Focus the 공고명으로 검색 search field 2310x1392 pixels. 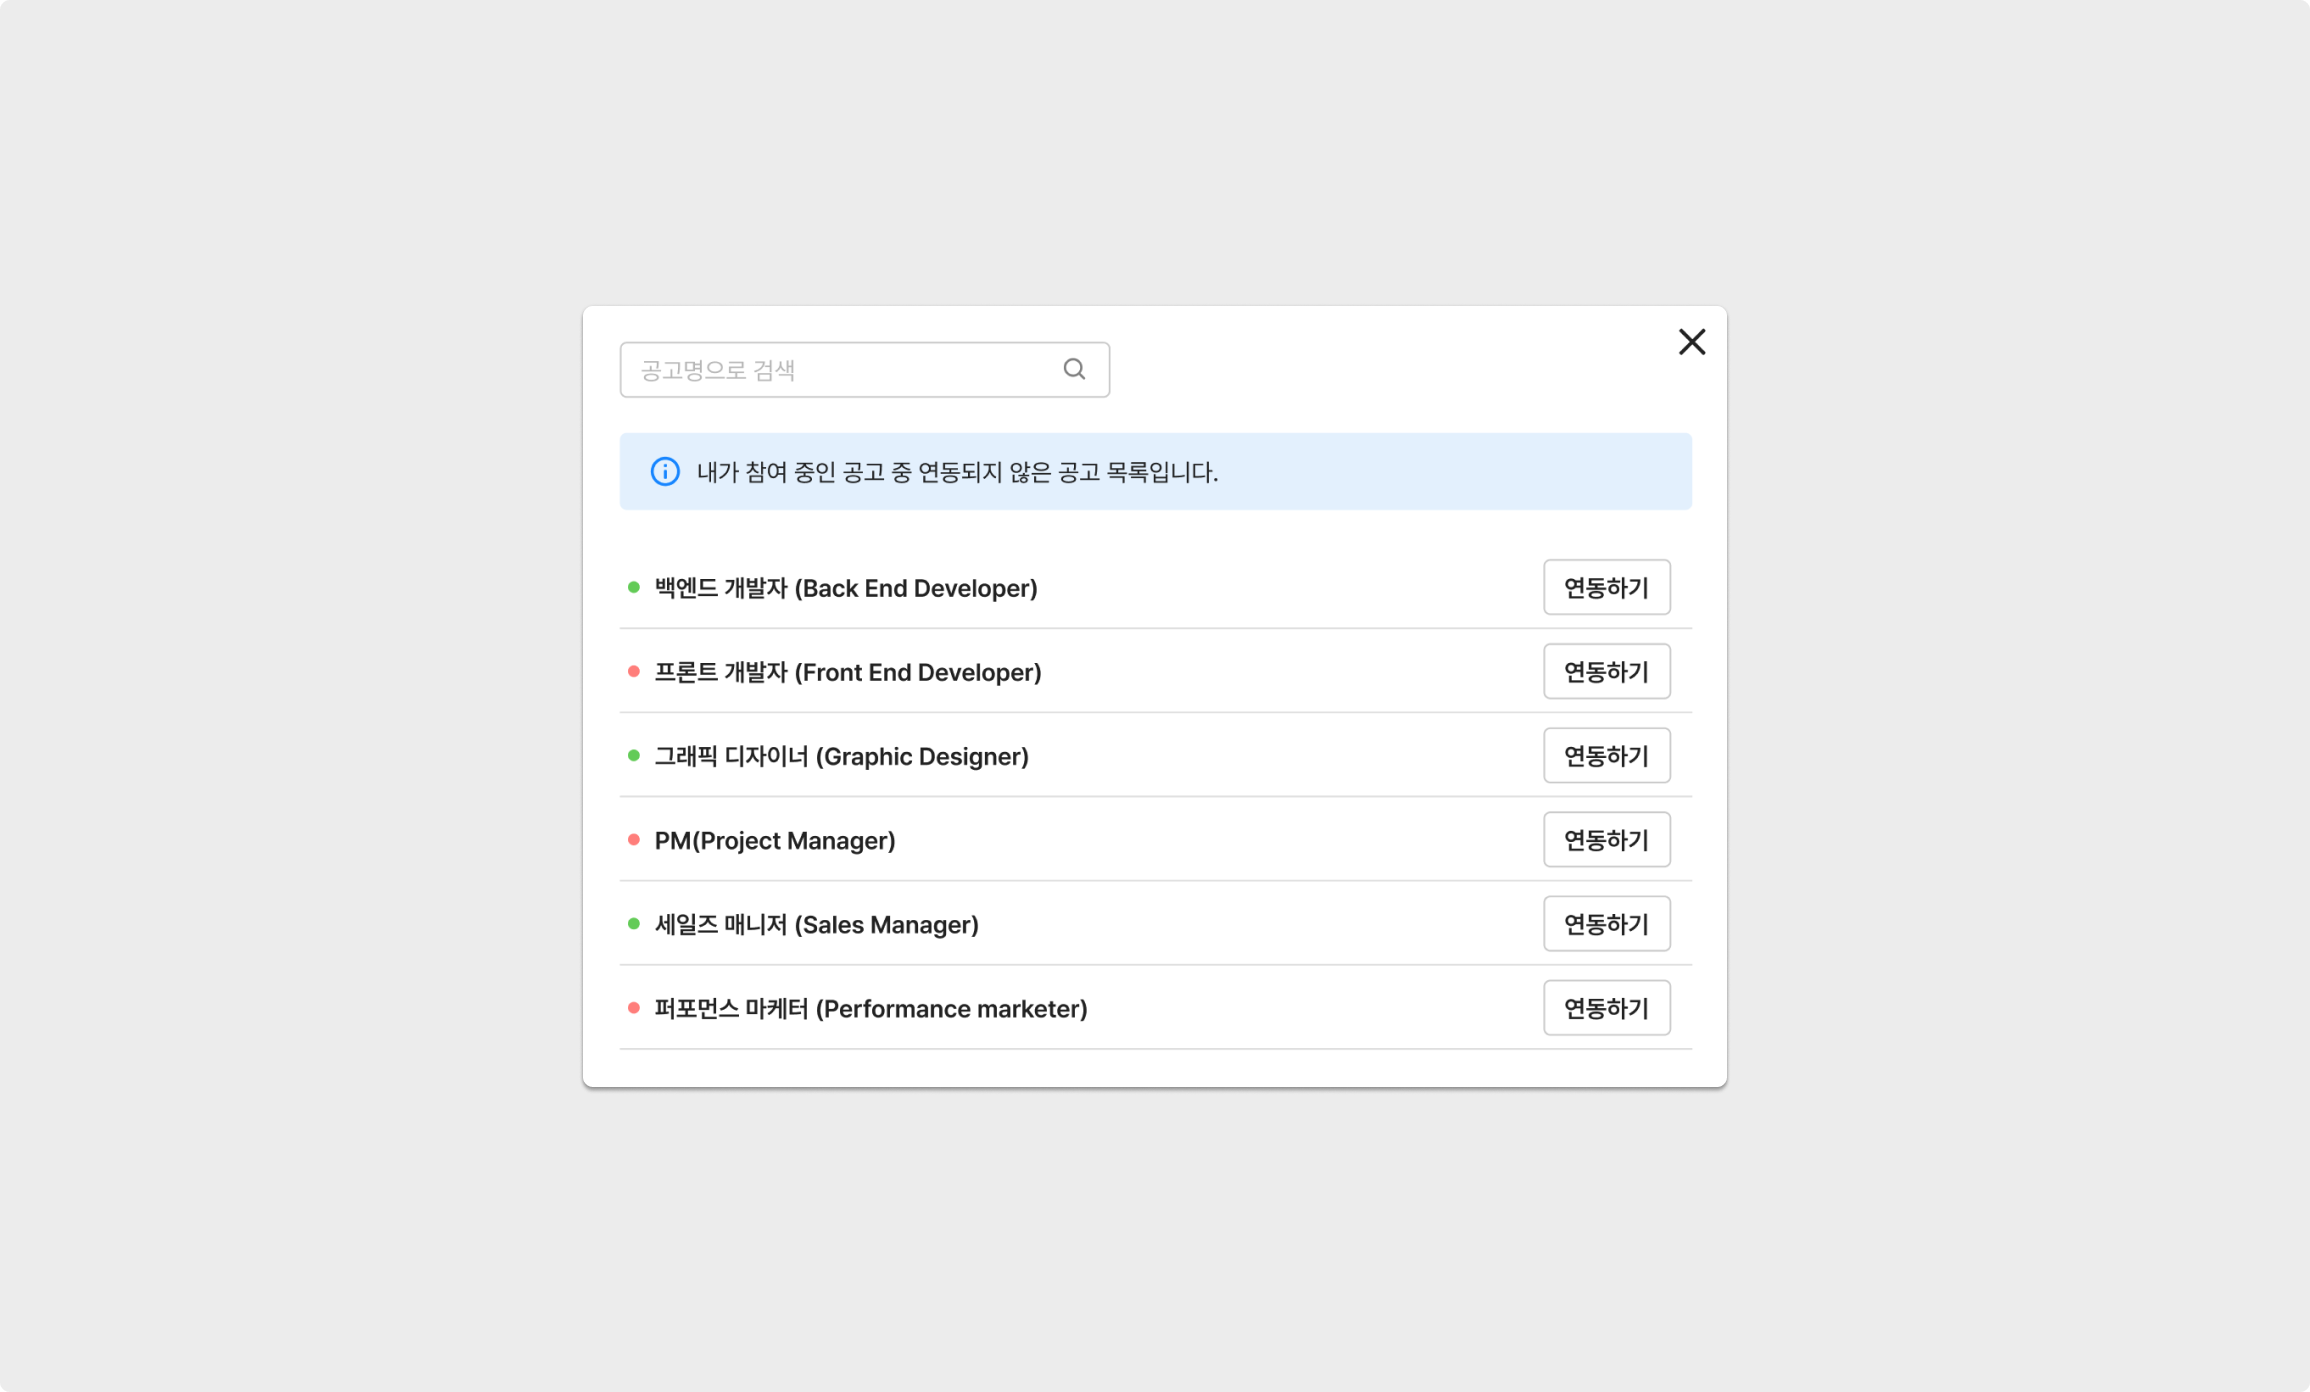point(840,370)
